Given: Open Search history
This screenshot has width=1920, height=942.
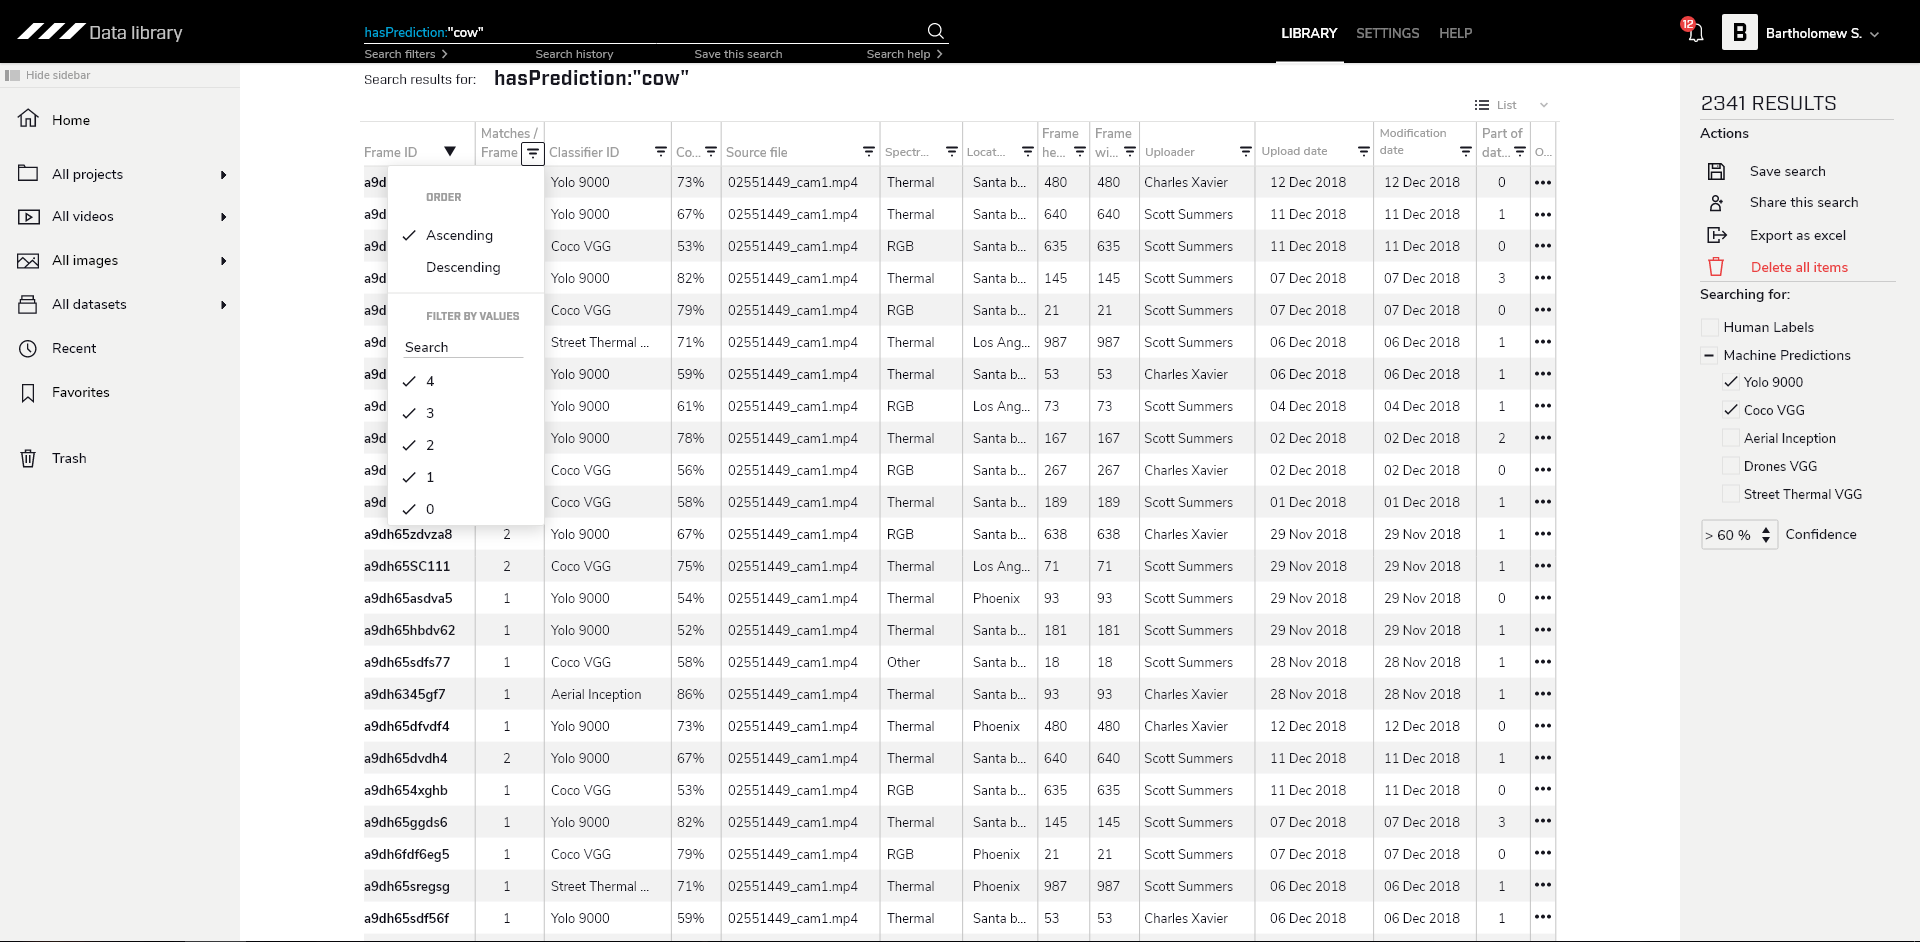Looking at the screenshot, I should point(574,54).
